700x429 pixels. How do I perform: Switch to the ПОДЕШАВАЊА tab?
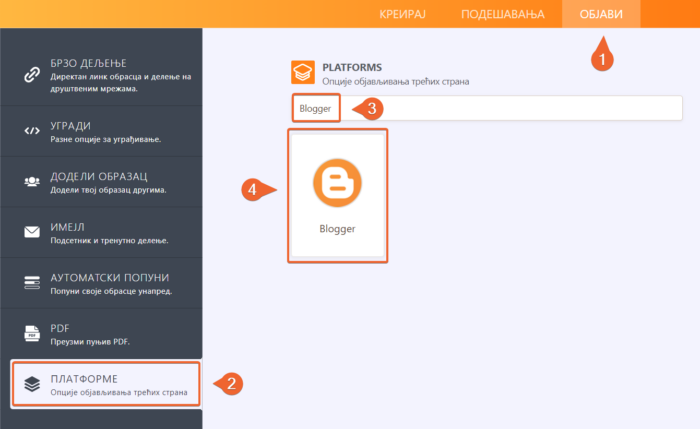point(503,14)
